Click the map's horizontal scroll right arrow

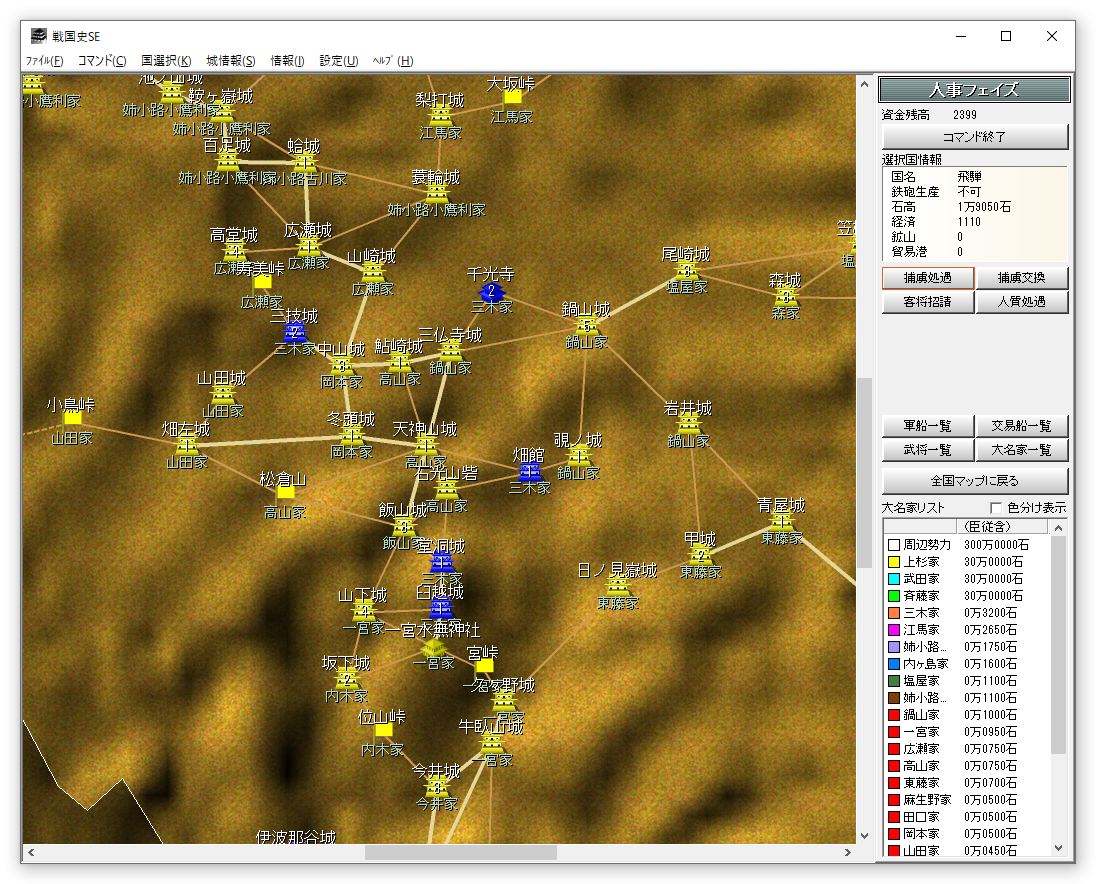[x=847, y=853]
